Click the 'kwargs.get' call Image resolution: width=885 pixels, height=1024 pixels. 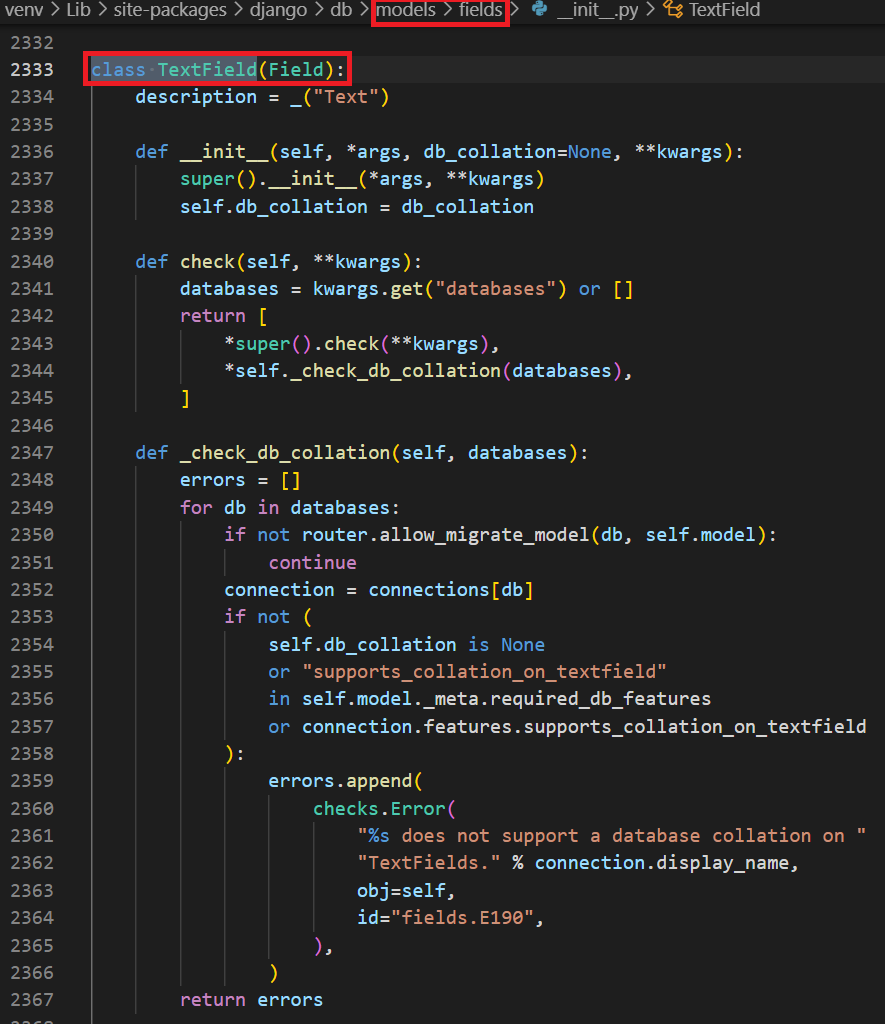coord(368,289)
